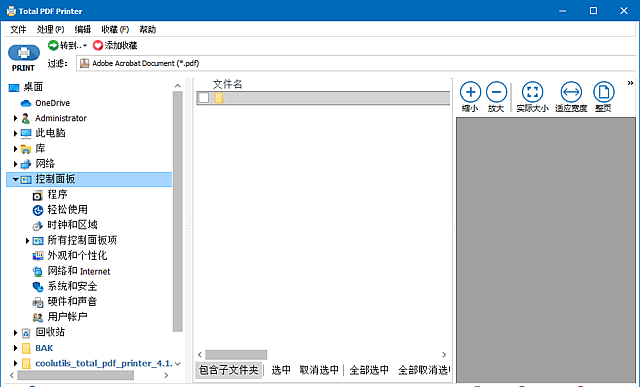The width and height of the screenshot is (640, 387).
Task: Expand the 网络 tree node
Action: click(x=15, y=164)
